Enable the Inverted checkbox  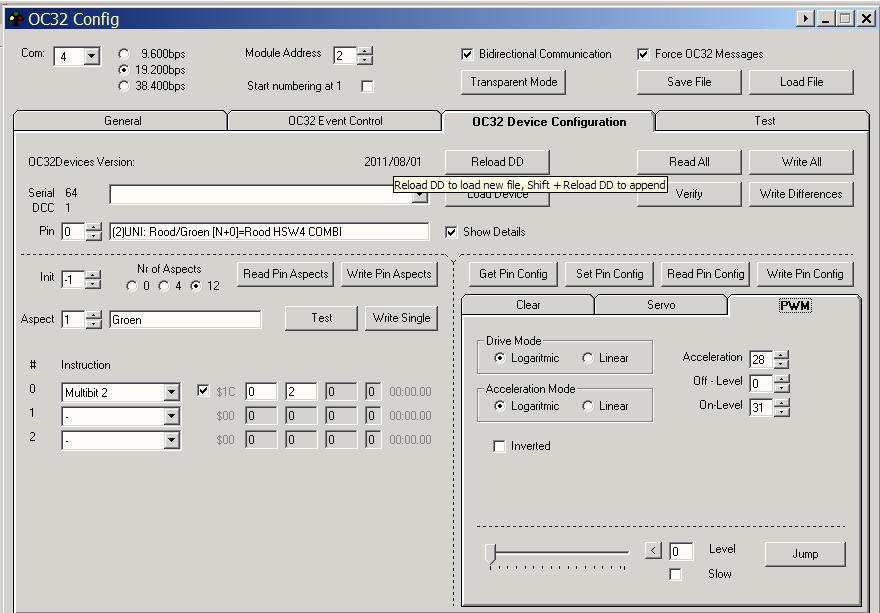(500, 446)
